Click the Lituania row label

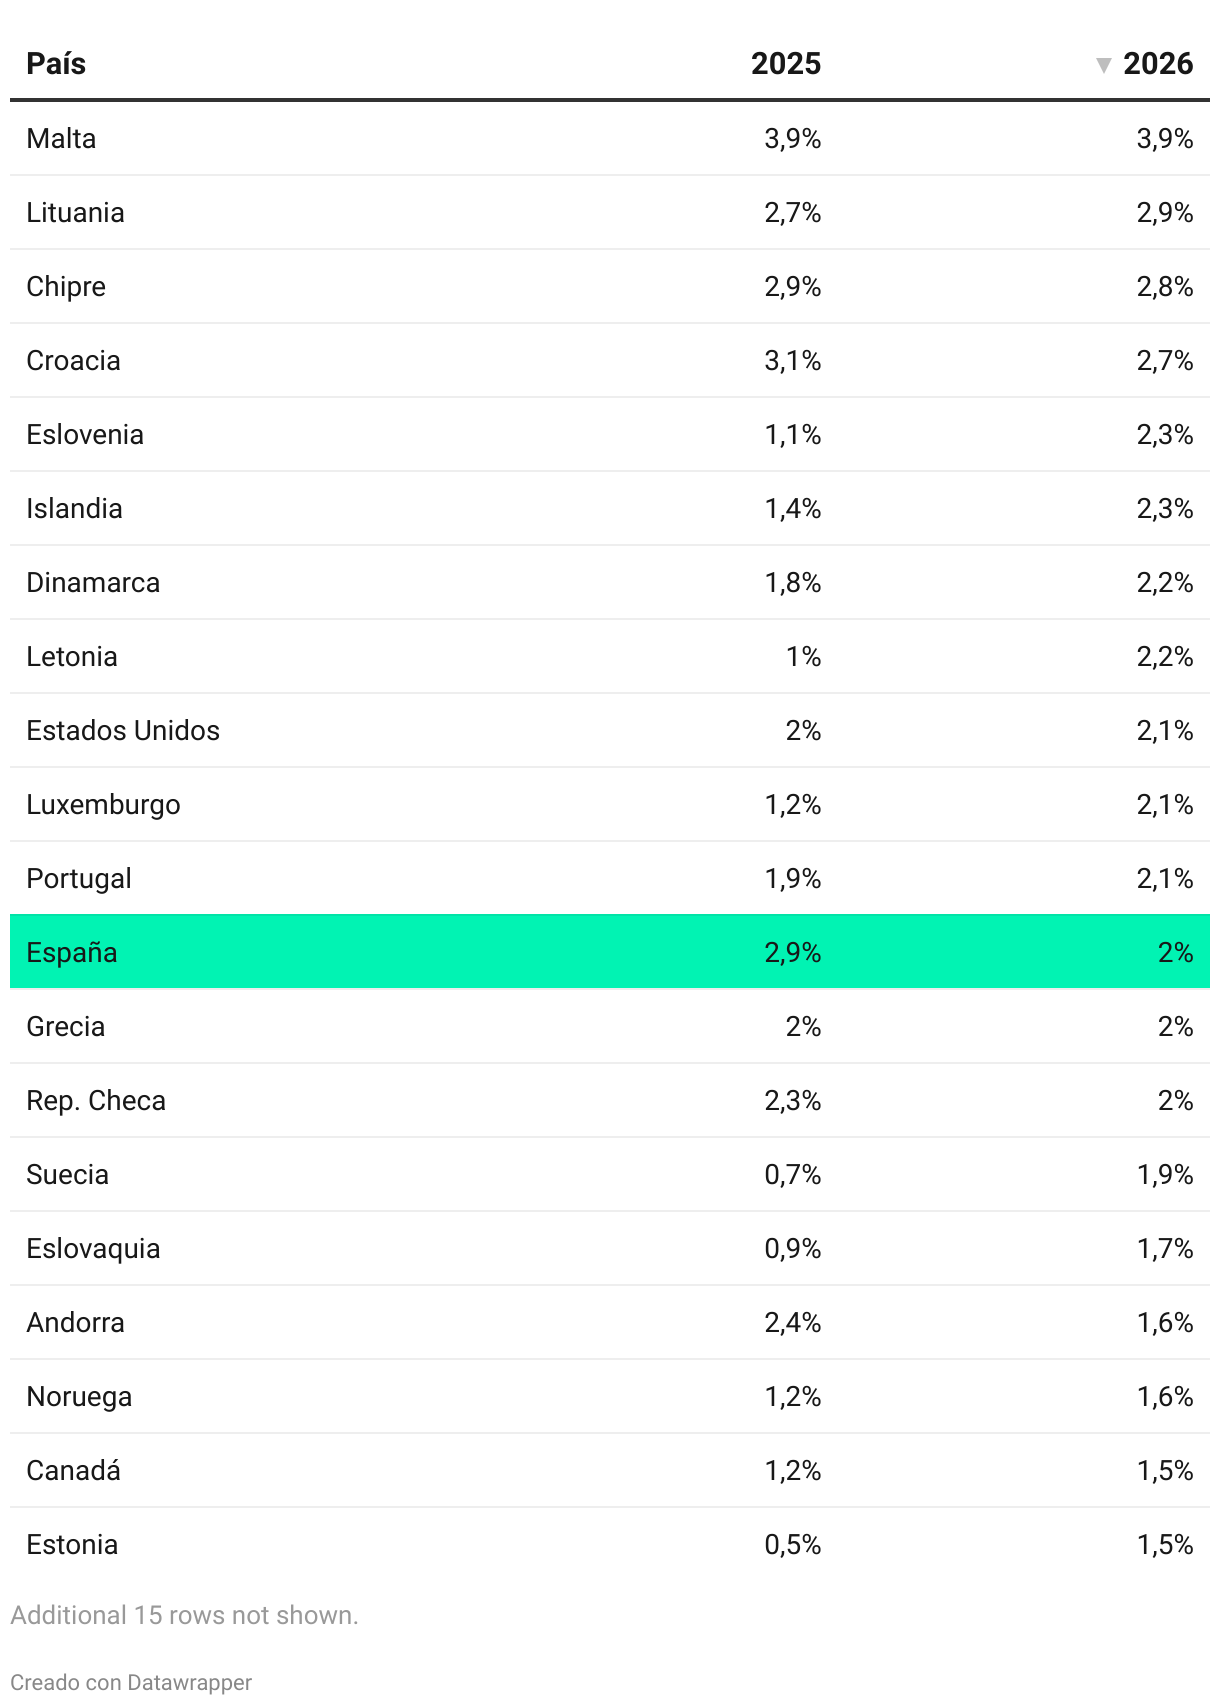coord(75,212)
